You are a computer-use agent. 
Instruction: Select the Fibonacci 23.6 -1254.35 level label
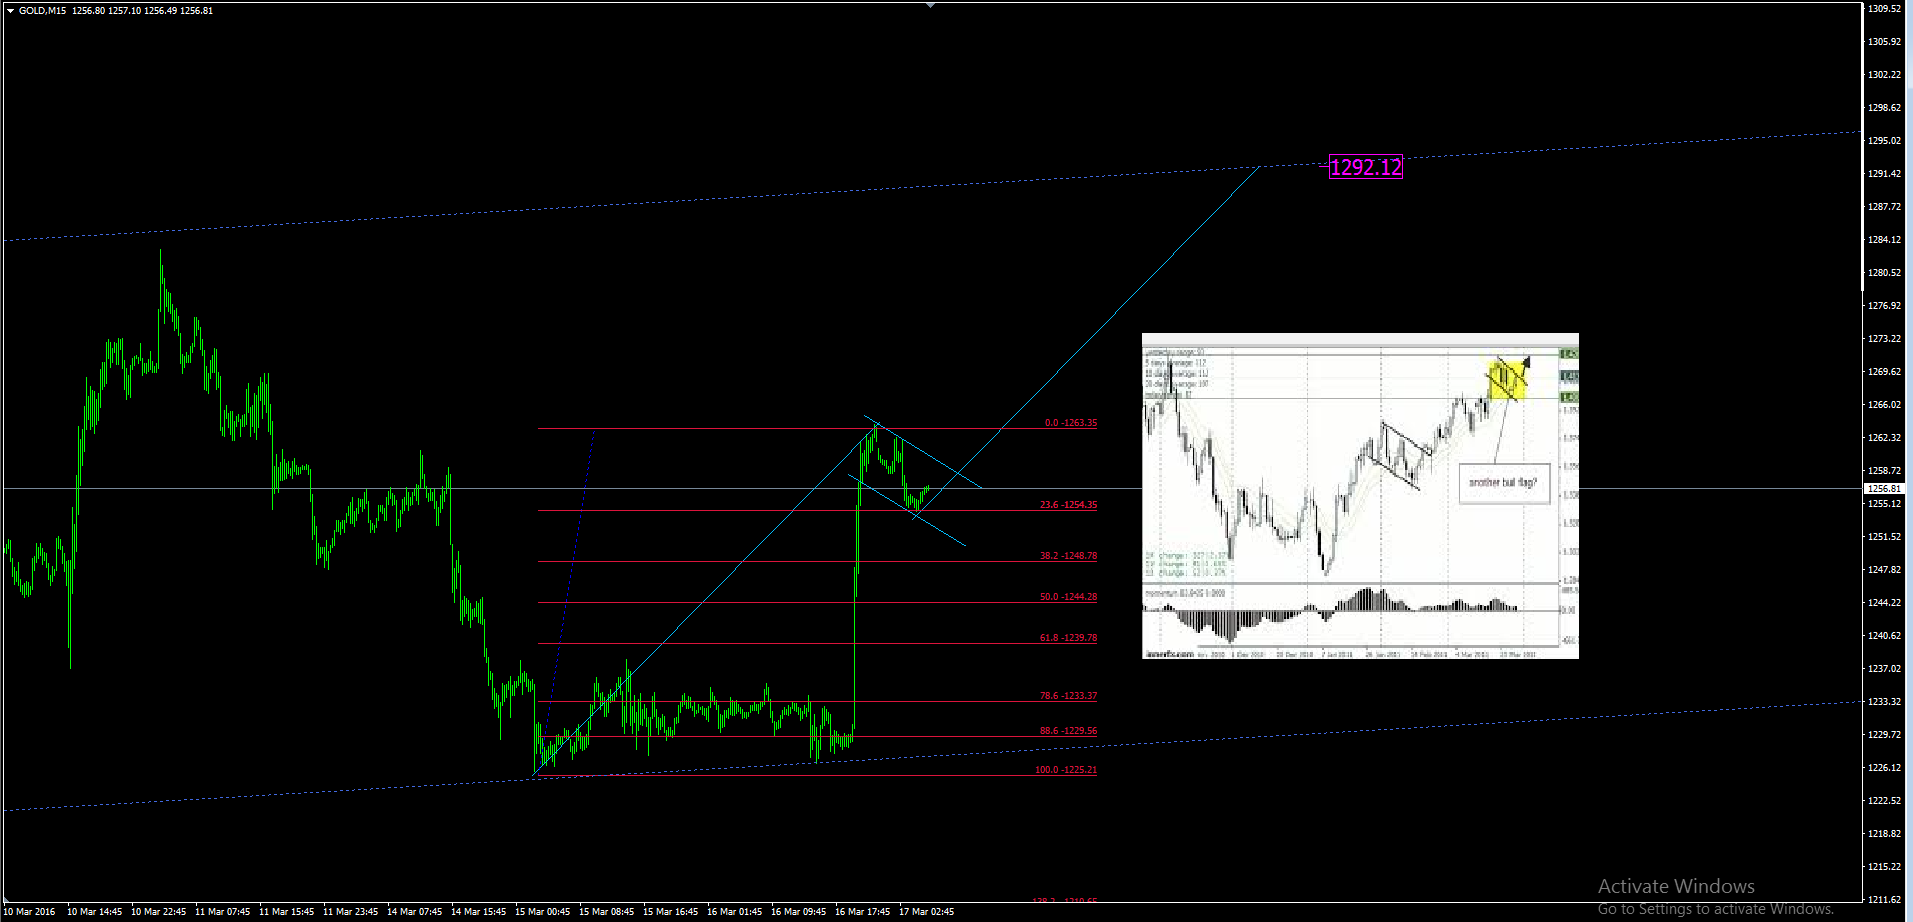pyautogui.click(x=1068, y=505)
